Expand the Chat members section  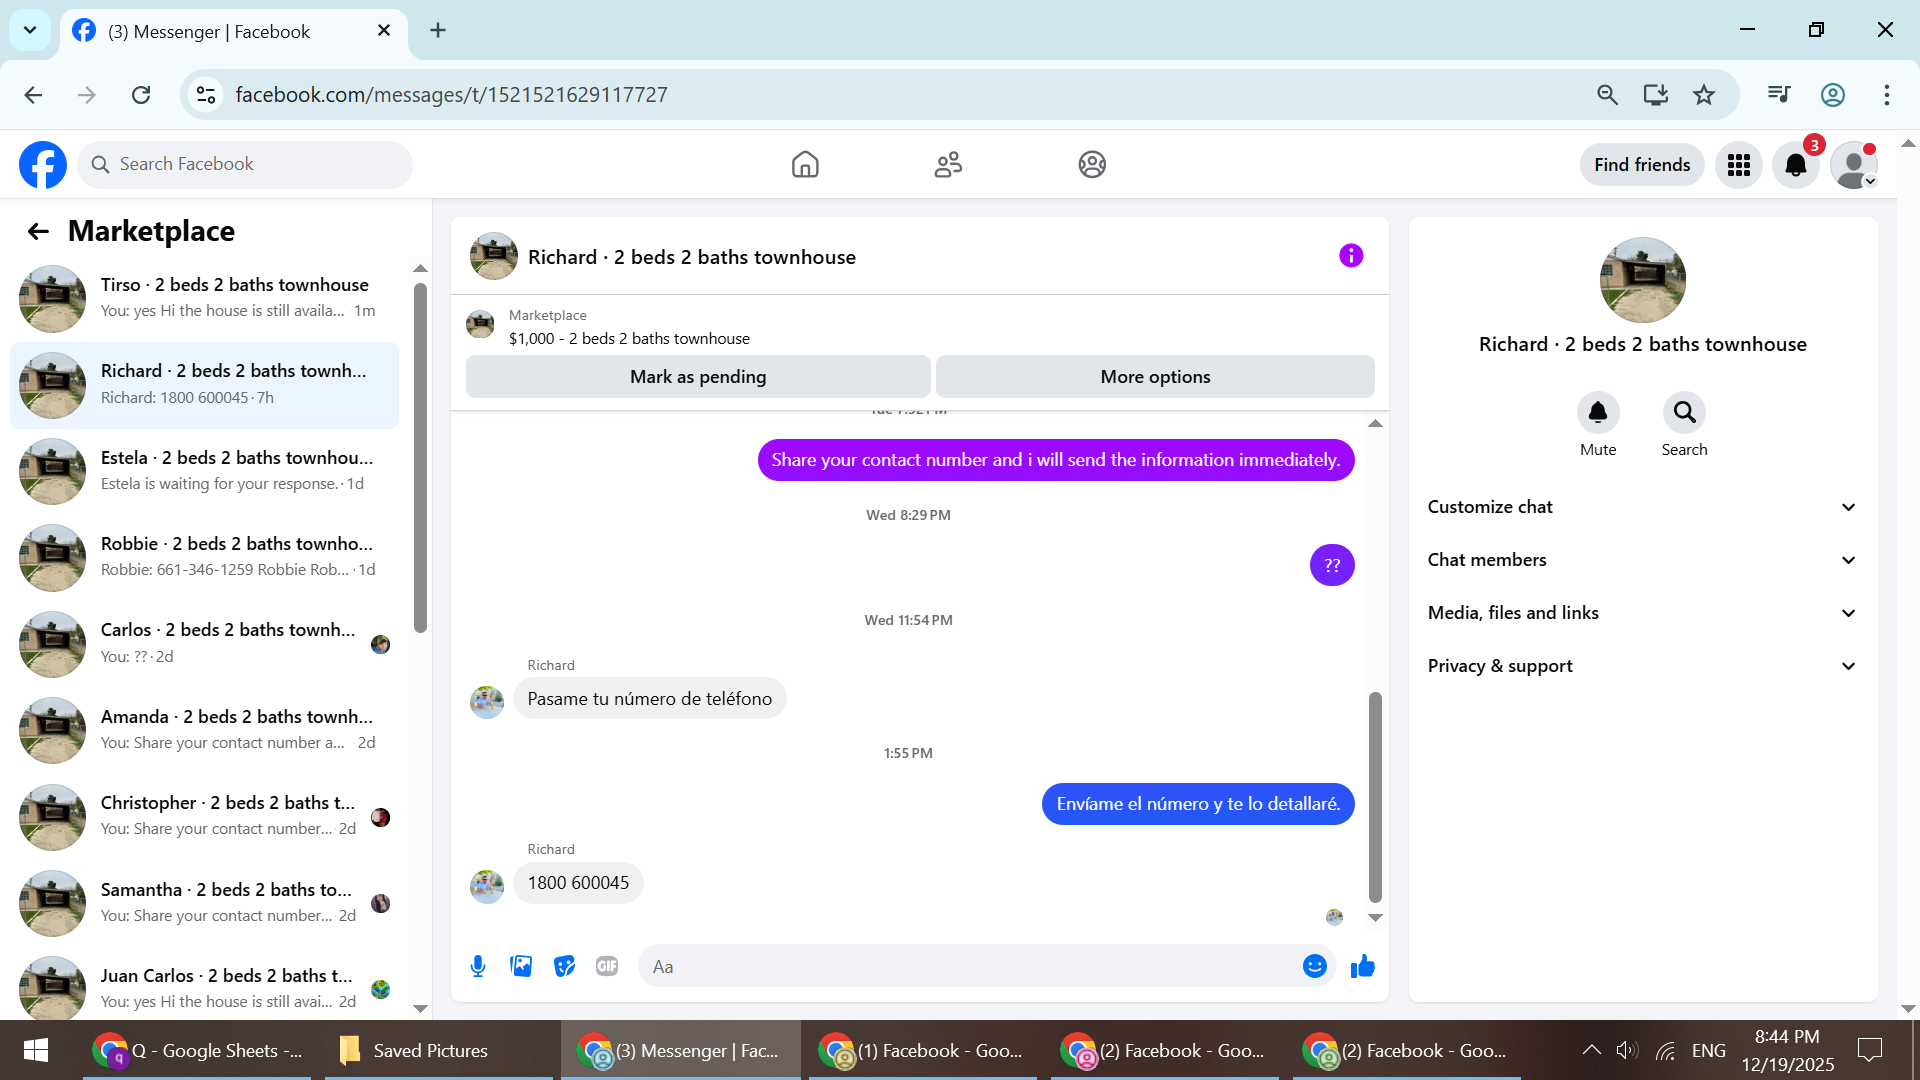coord(1642,560)
